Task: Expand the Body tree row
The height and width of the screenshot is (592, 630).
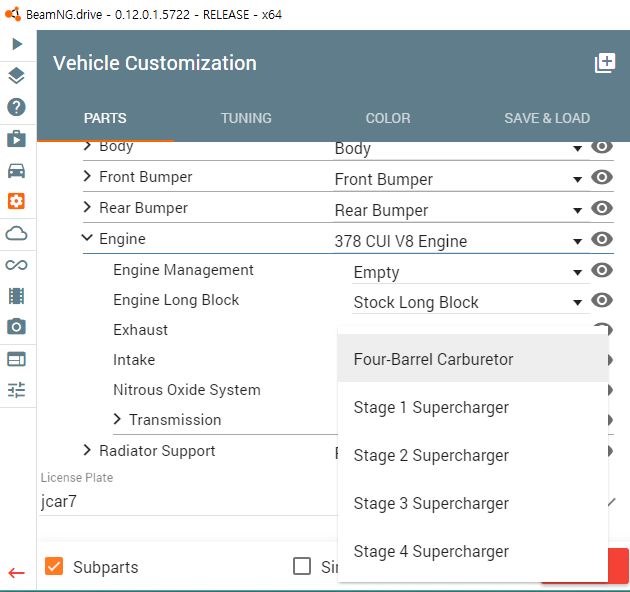Action: 87,146
